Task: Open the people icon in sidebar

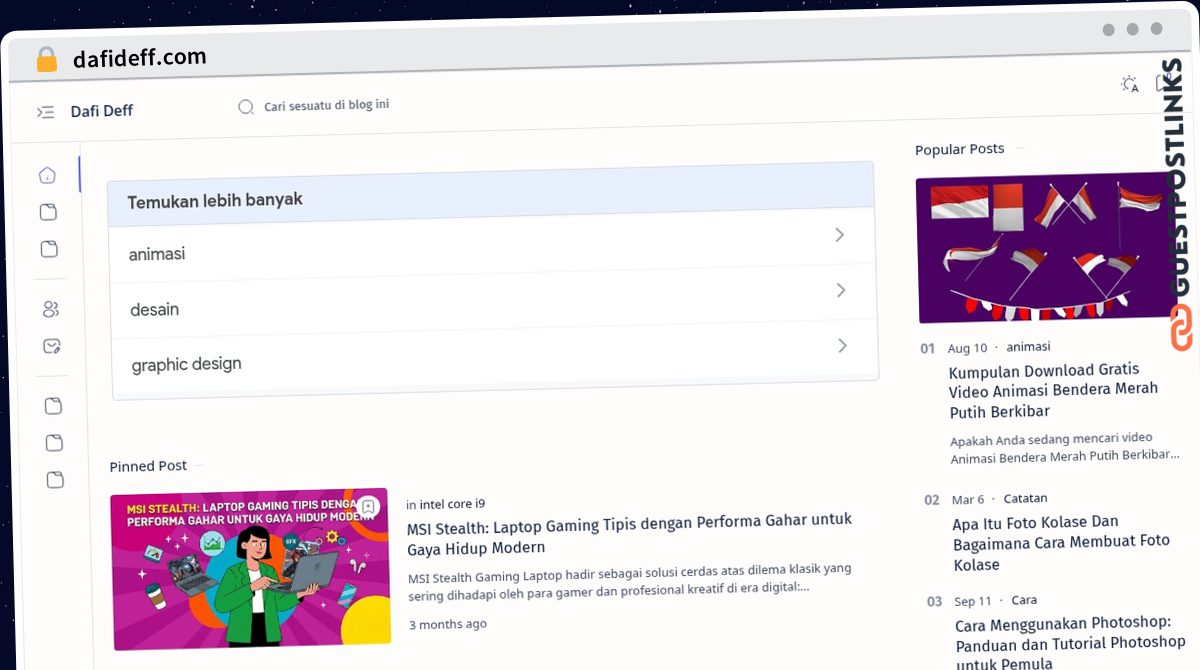Action: pos(51,310)
